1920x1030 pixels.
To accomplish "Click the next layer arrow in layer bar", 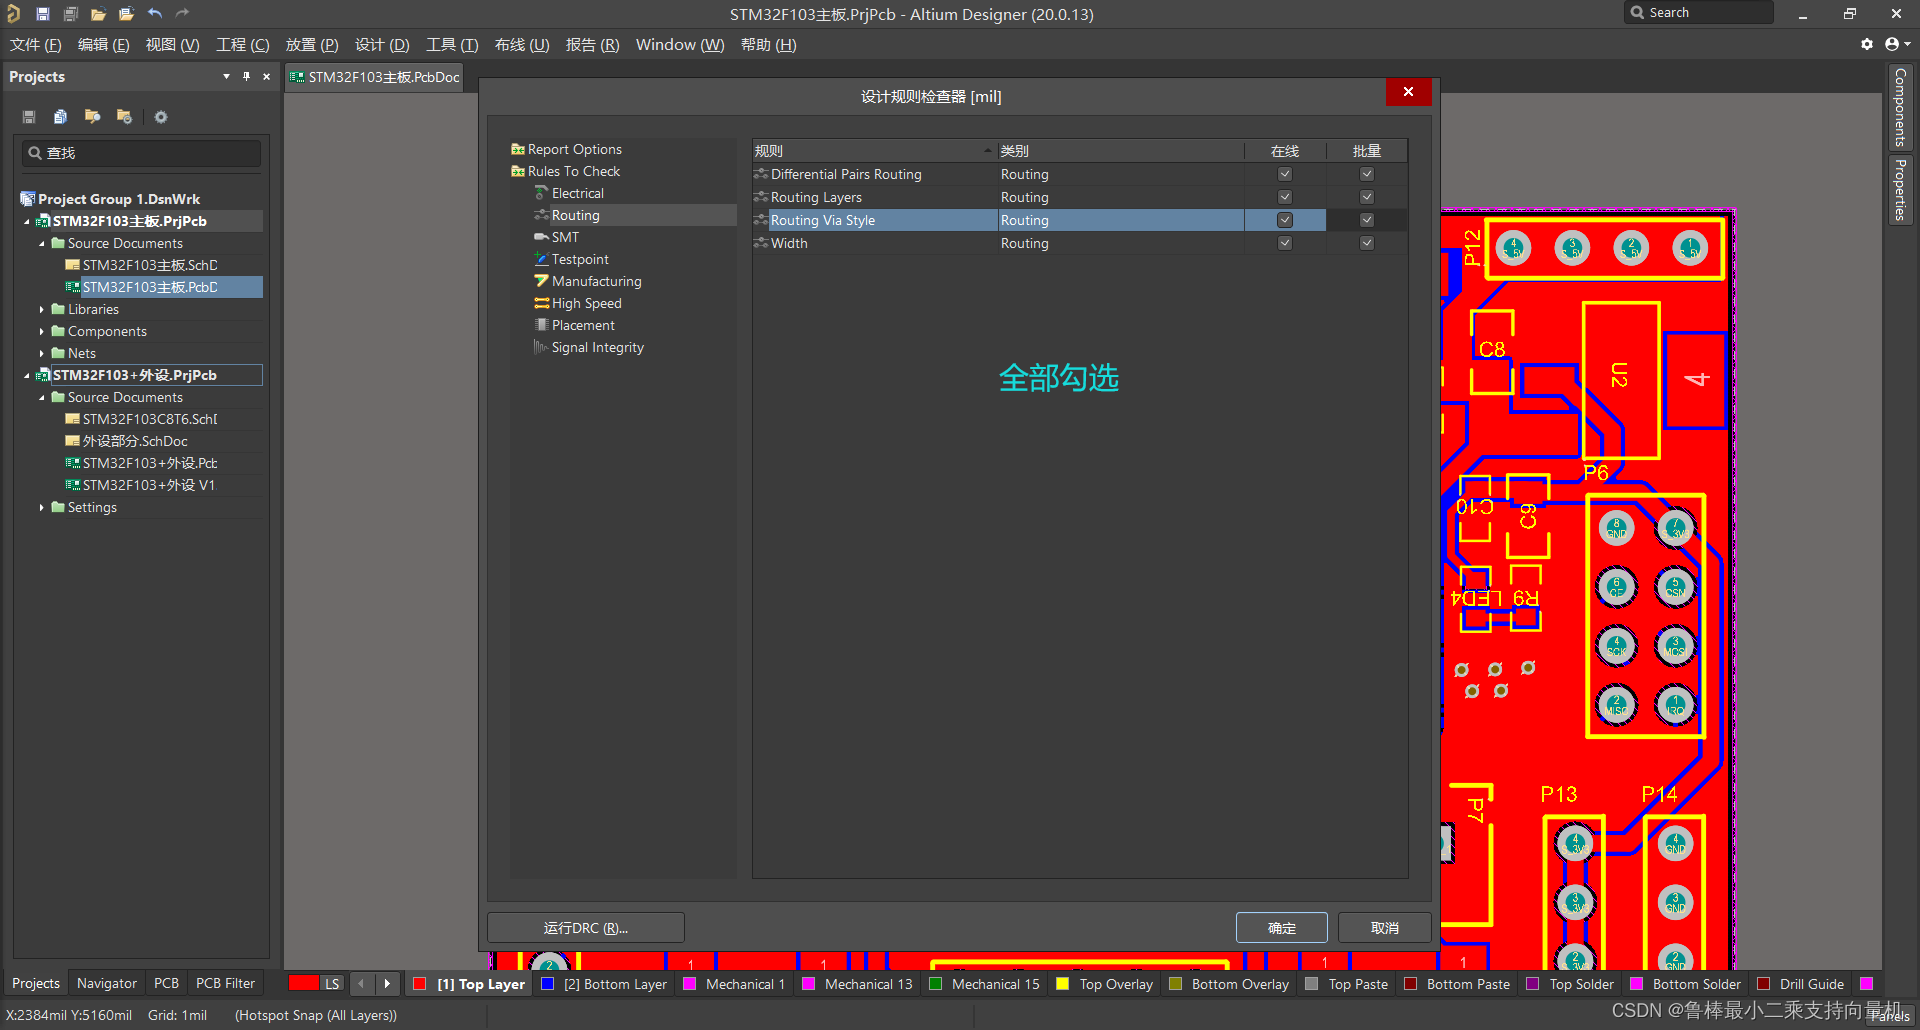I will coord(387,984).
